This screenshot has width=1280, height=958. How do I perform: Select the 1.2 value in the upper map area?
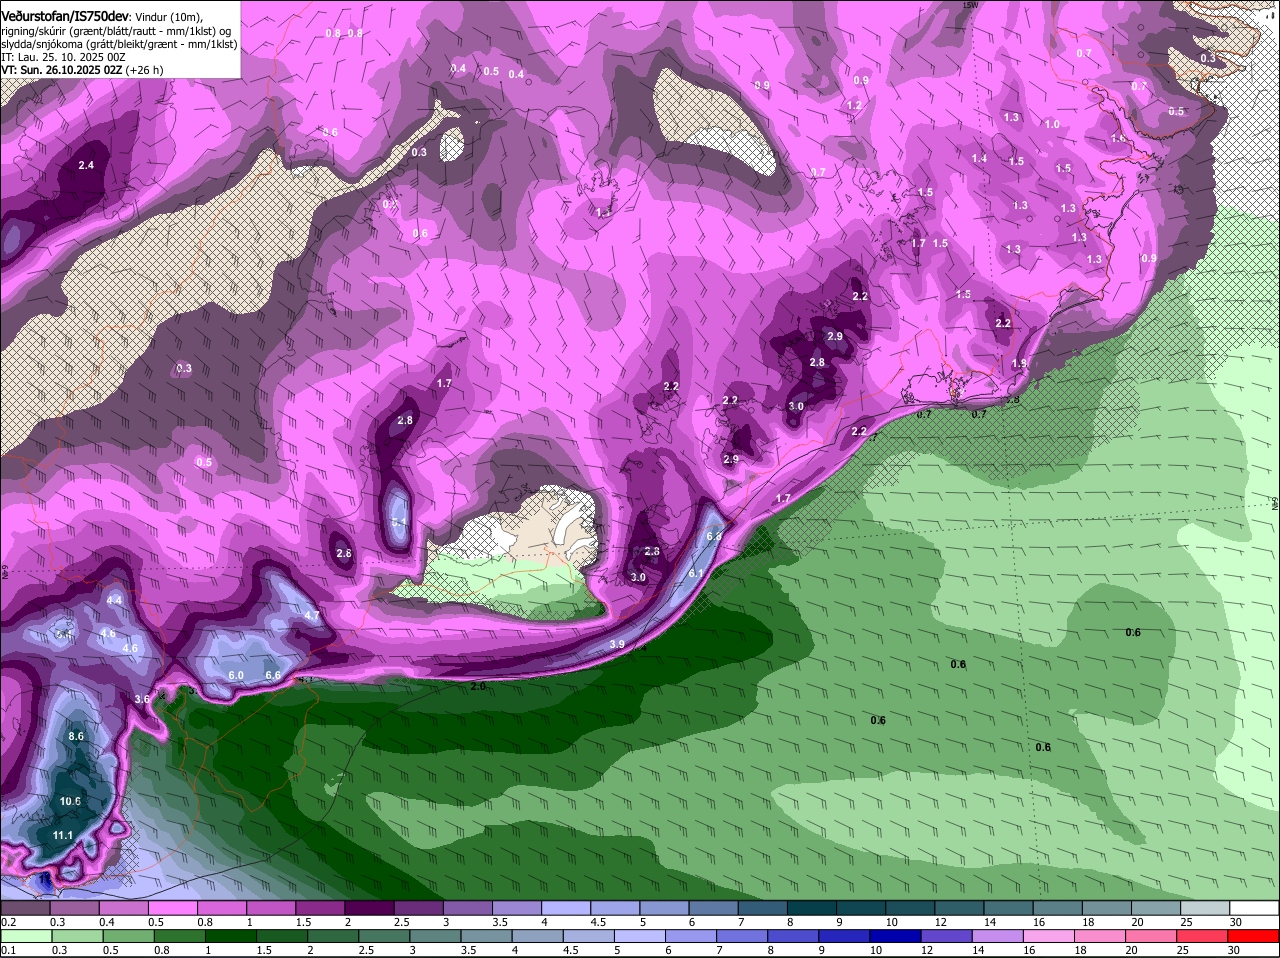point(854,105)
